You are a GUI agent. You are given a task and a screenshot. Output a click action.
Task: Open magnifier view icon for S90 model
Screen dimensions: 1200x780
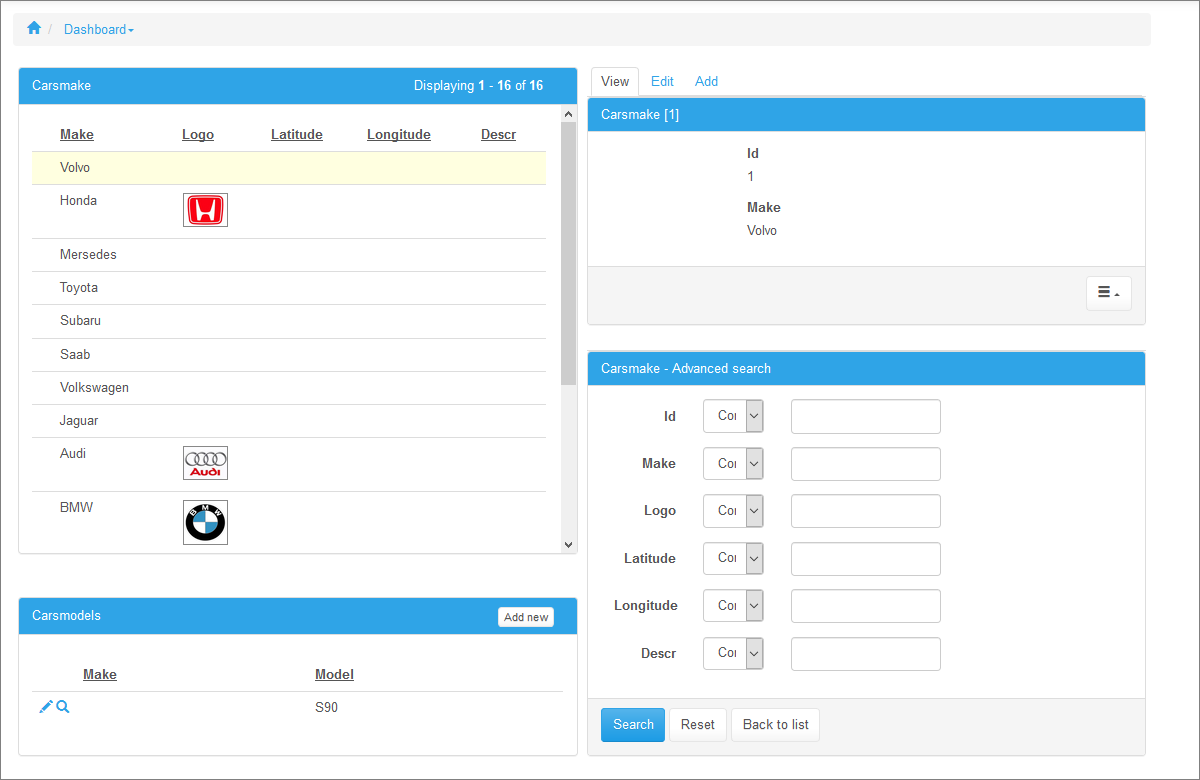62,706
